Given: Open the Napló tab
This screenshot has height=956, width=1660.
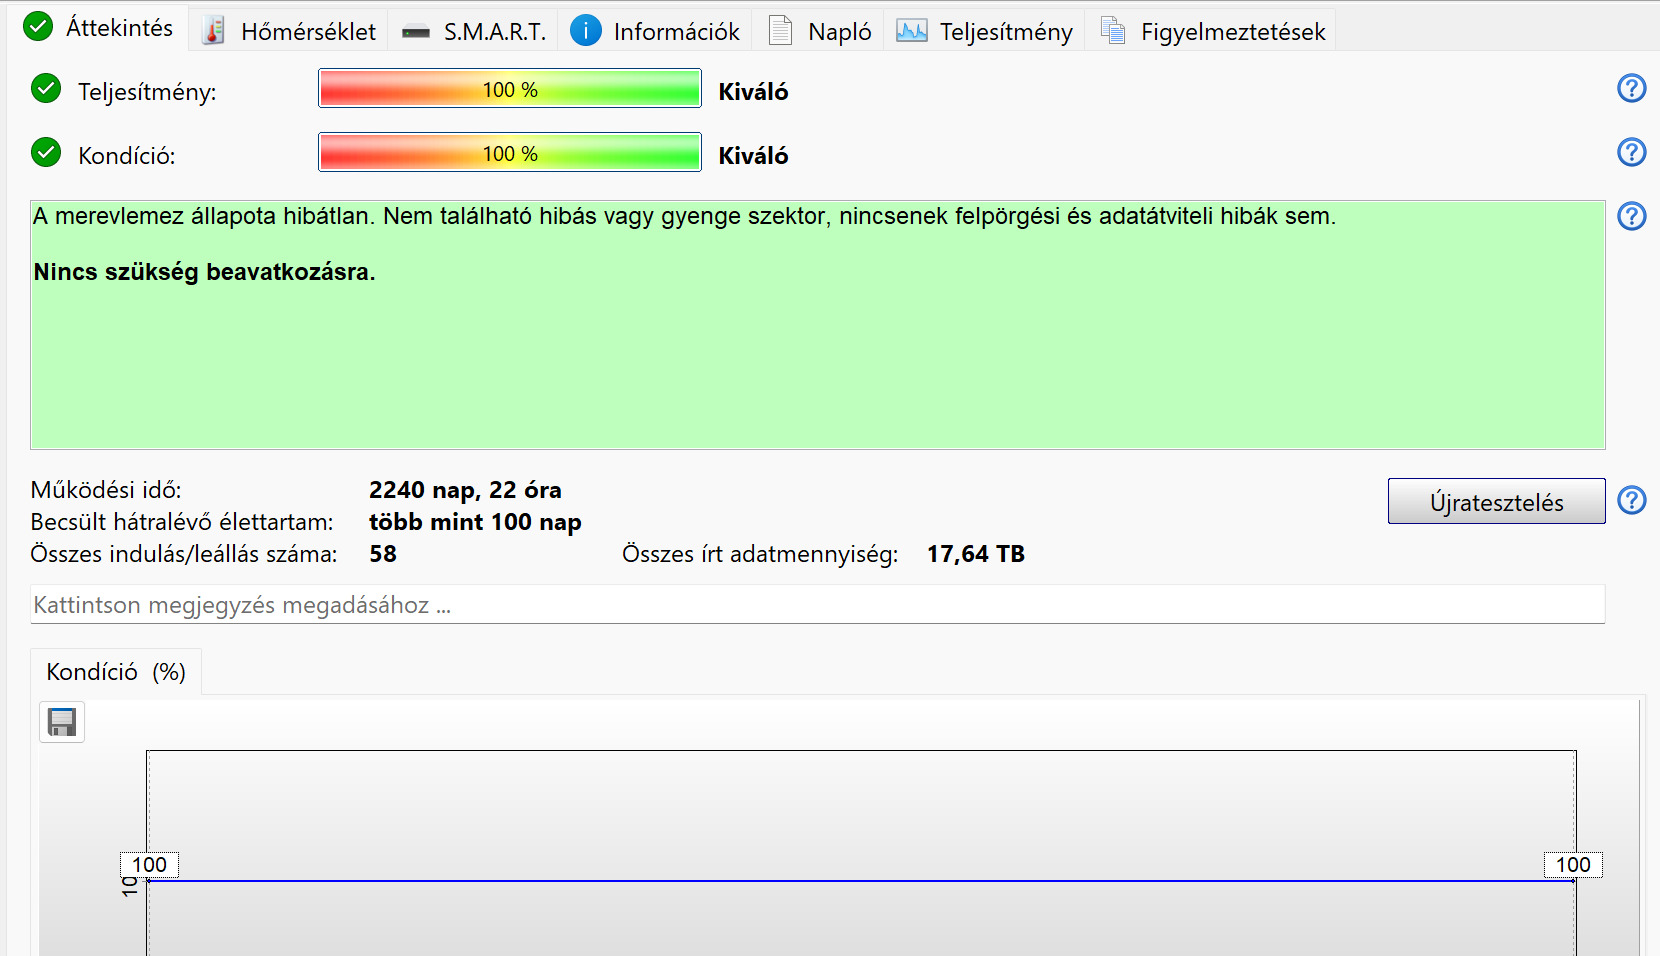Looking at the screenshot, I should pyautogui.click(x=819, y=31).
